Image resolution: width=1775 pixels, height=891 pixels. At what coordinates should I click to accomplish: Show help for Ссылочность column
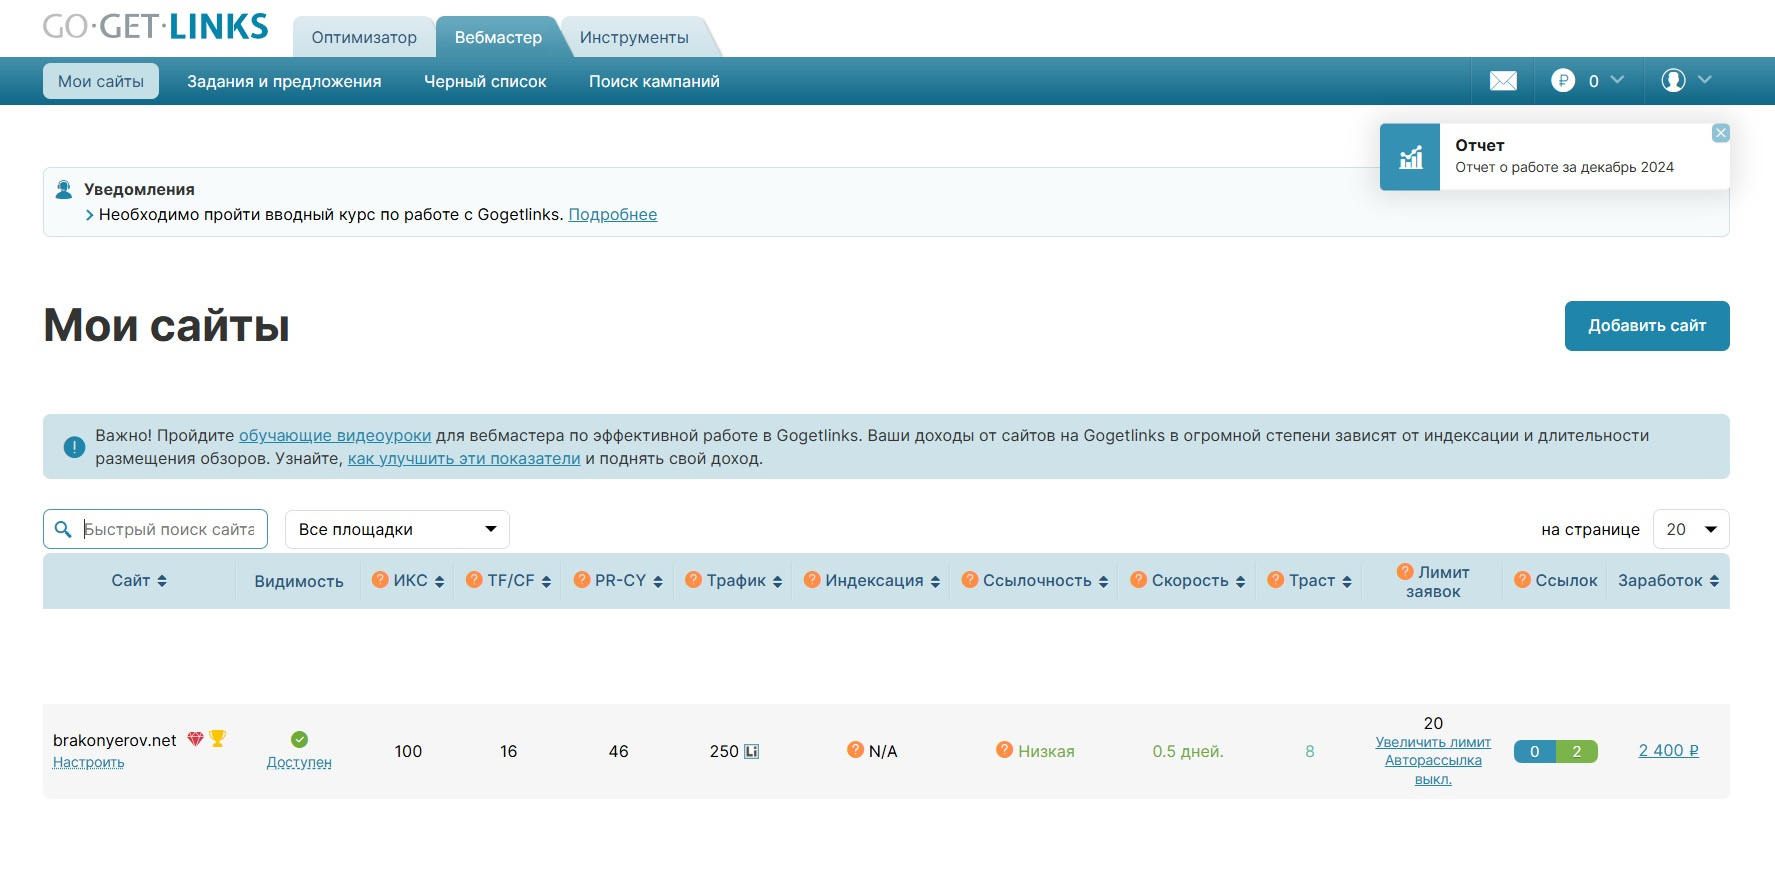[969, 580]
